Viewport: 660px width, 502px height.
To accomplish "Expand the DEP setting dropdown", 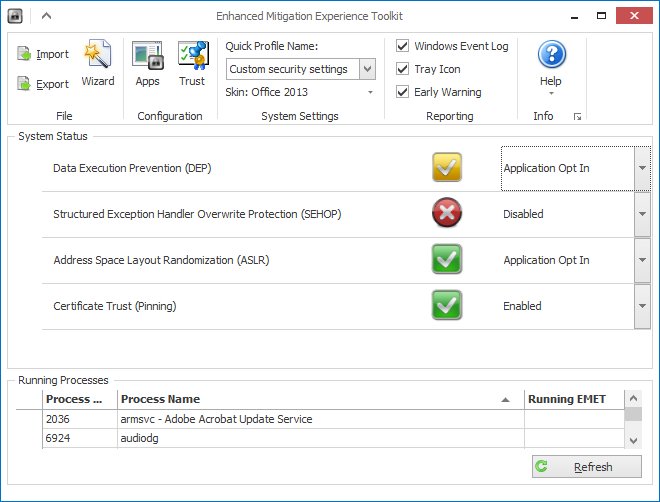I will click(x=642, y=168).
